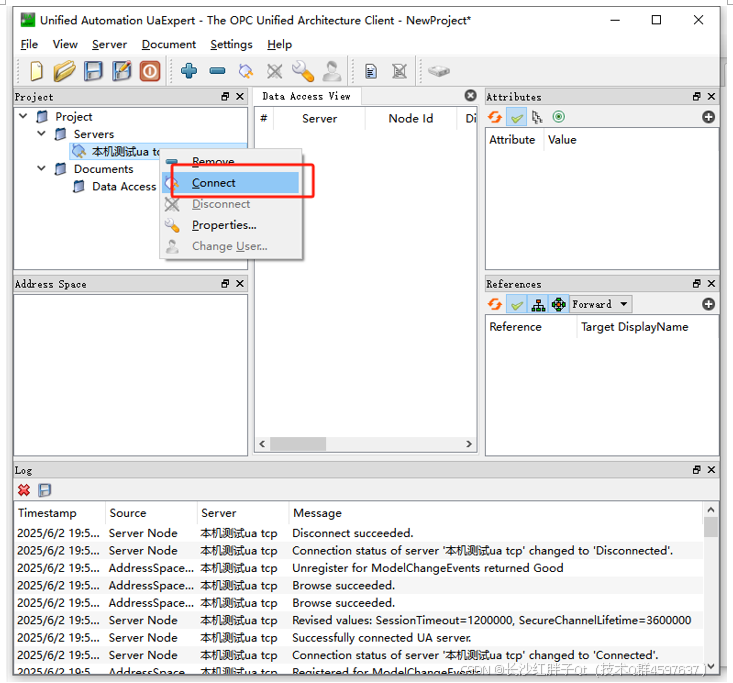
Task: Close the Data Access View tab
Action: [x=470, y=95]
